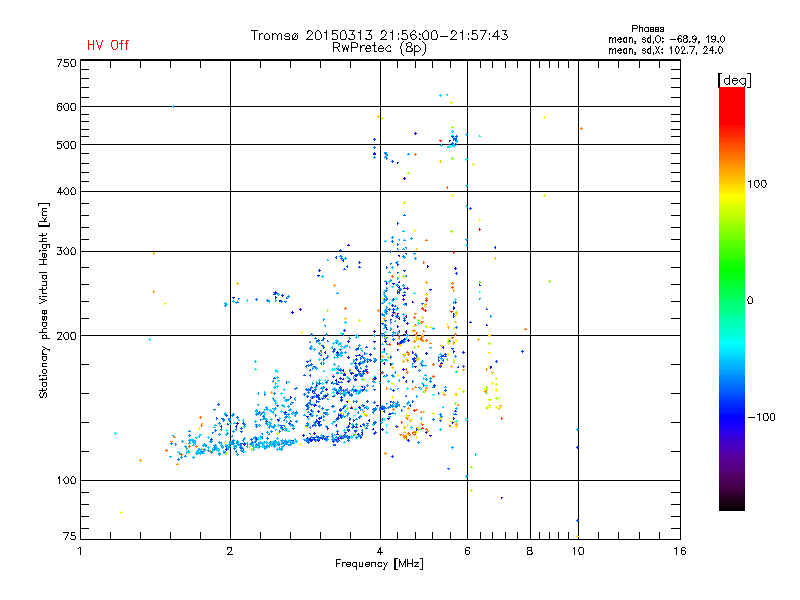Click x-axis tick label '2'
Screen dimensions: 800x600
coord(230,551)
